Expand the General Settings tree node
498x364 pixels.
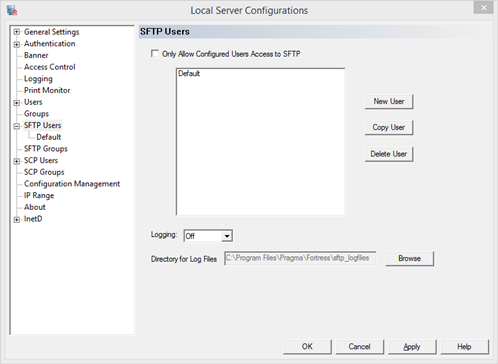point(17,32)
